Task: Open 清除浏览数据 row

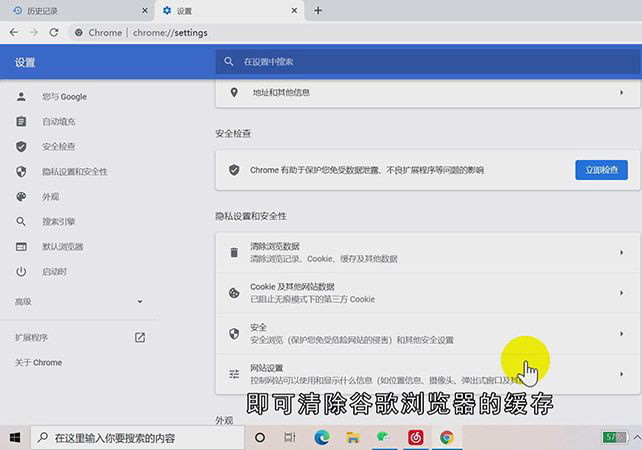Action: tap(427, 253)
